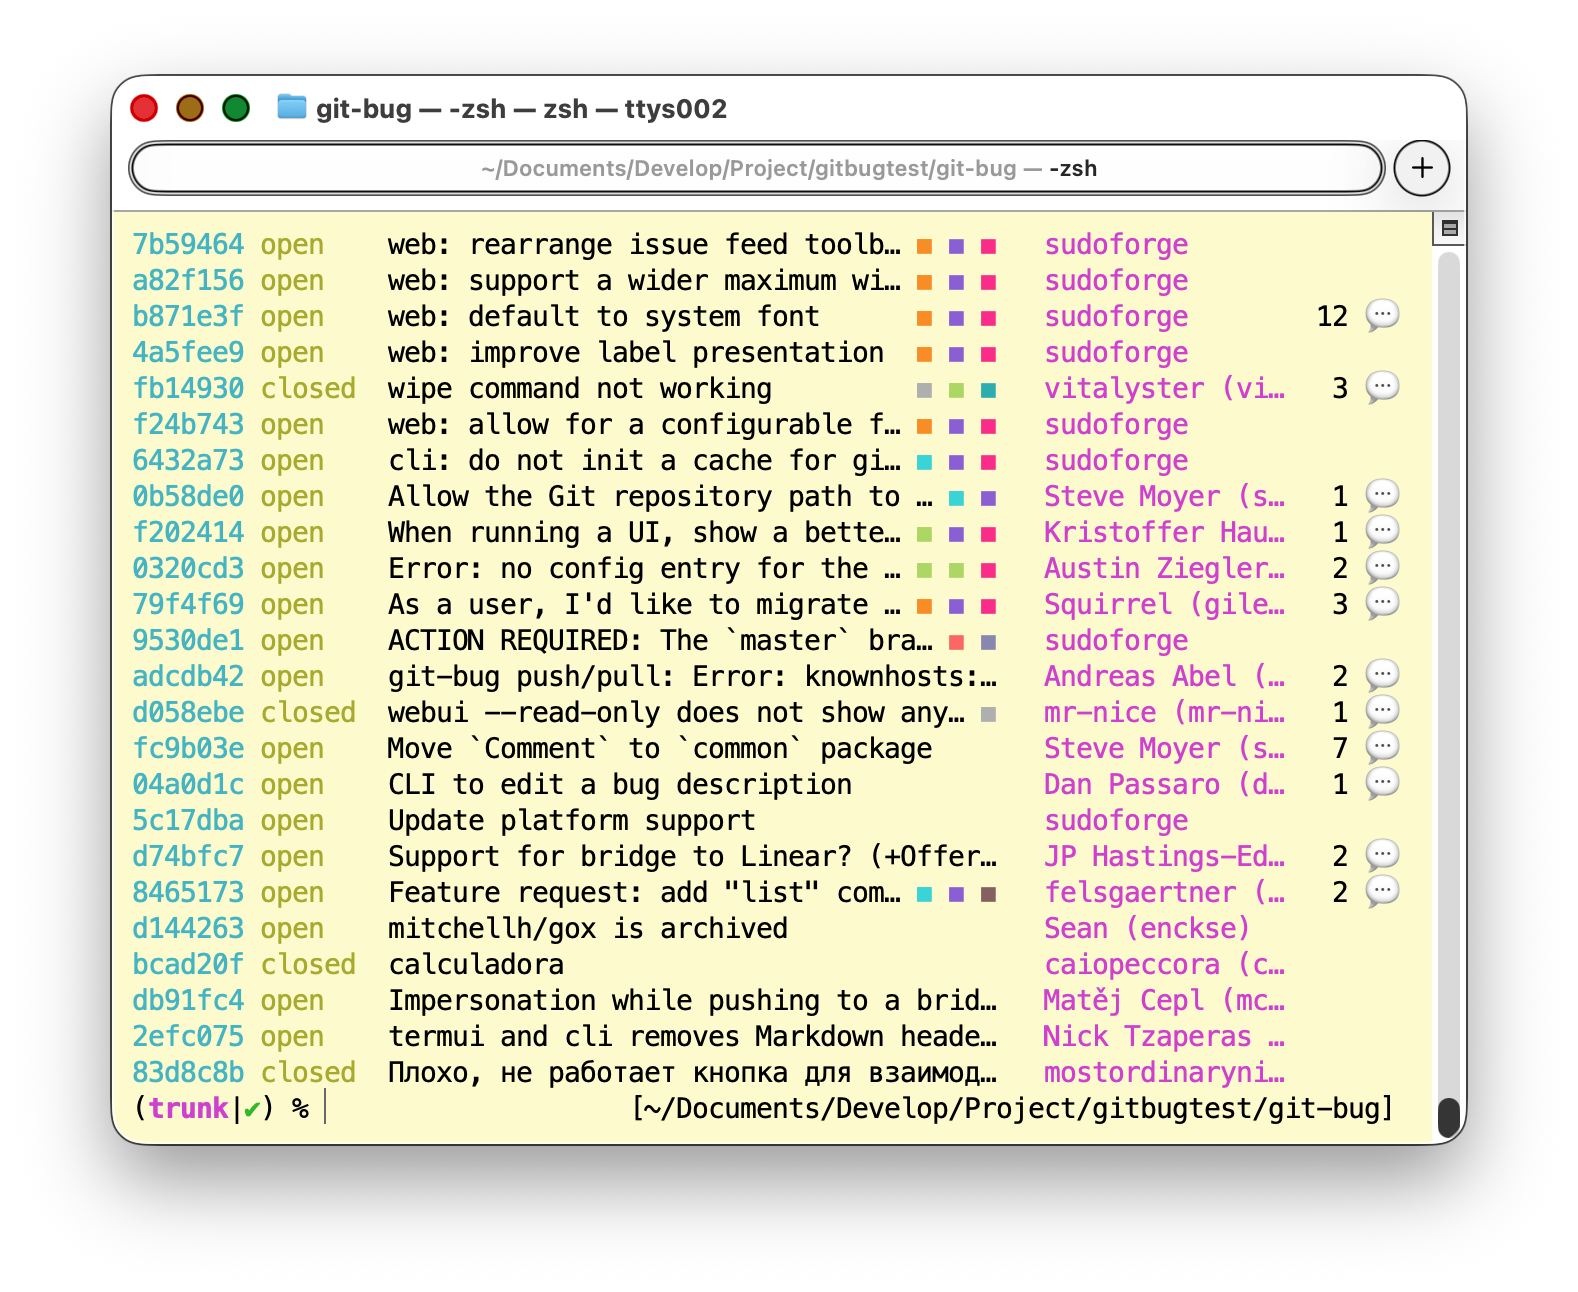Click the bug ID 7b59464
The height and width of the screenshot is (1292, 1578).
pyautogui.click(x=188, y=245)
